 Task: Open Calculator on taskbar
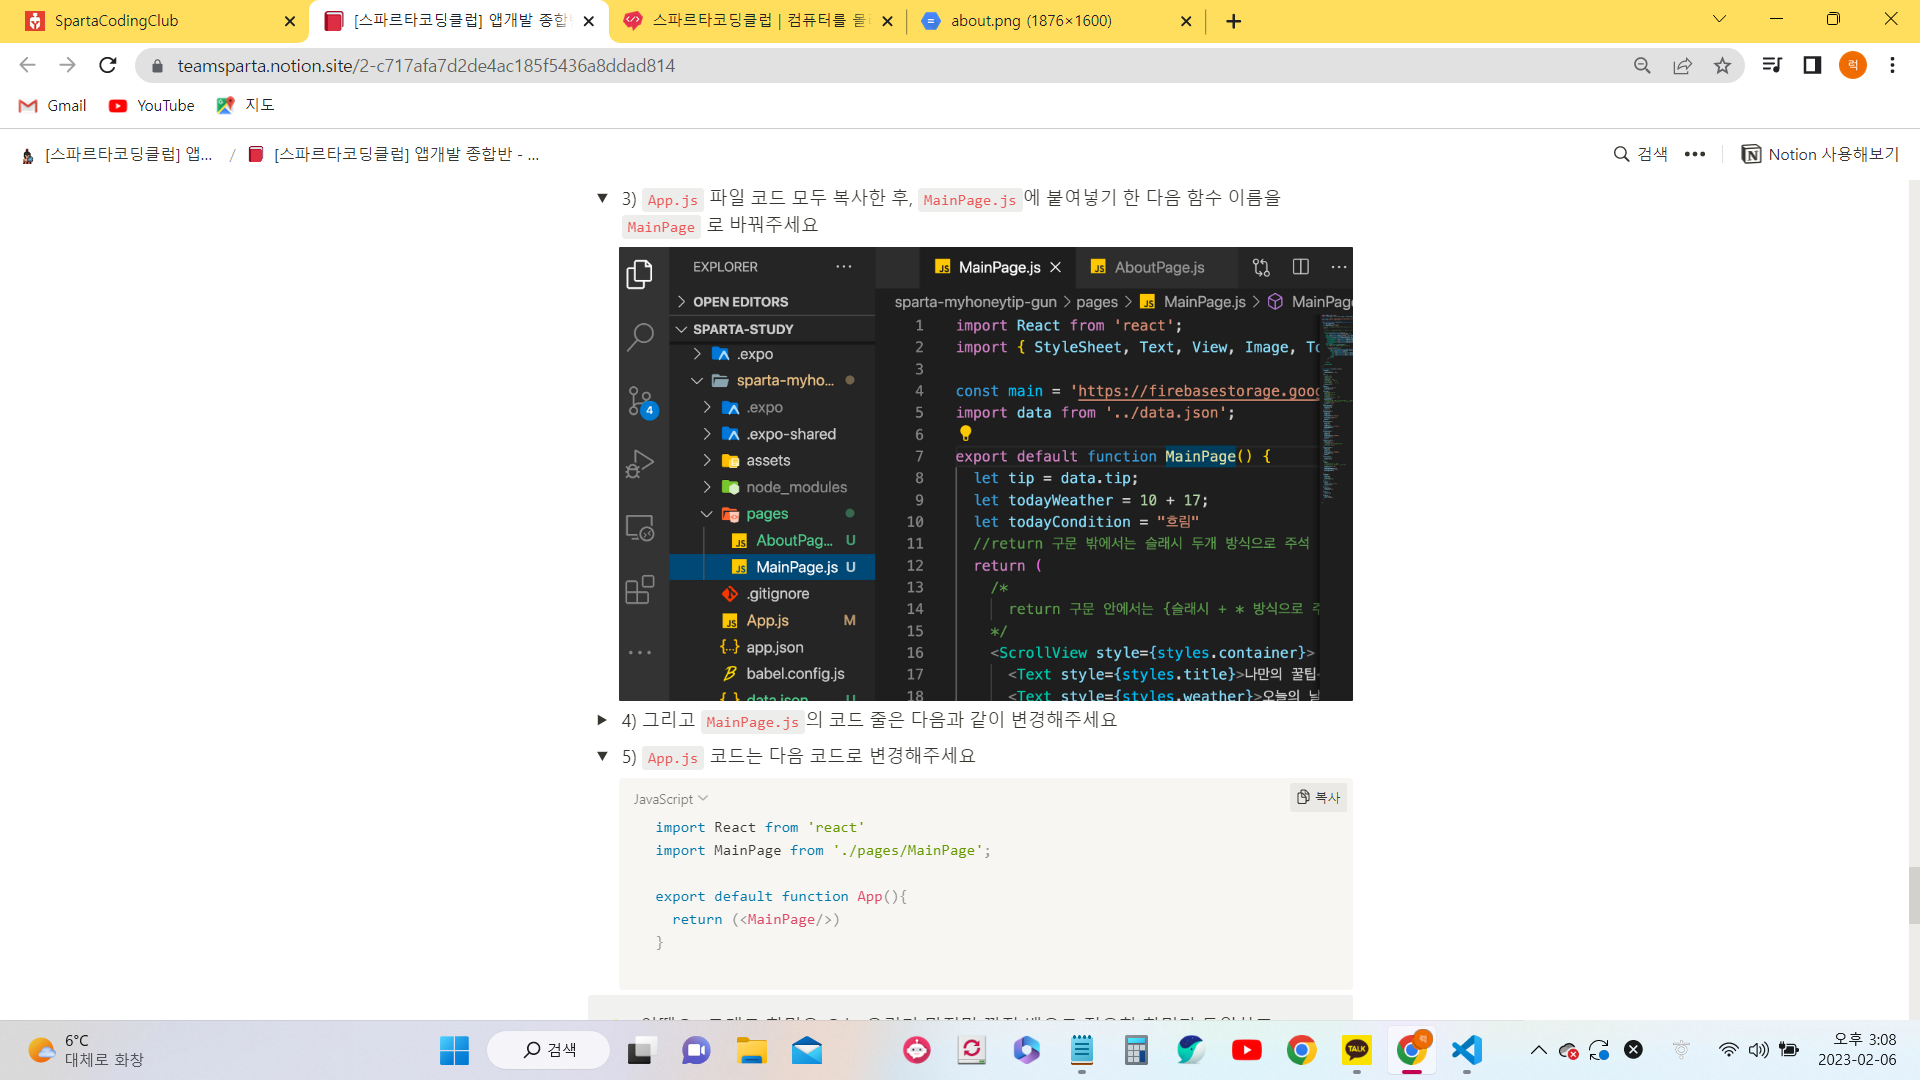pyautogui.click(x=1136, y=1050)
